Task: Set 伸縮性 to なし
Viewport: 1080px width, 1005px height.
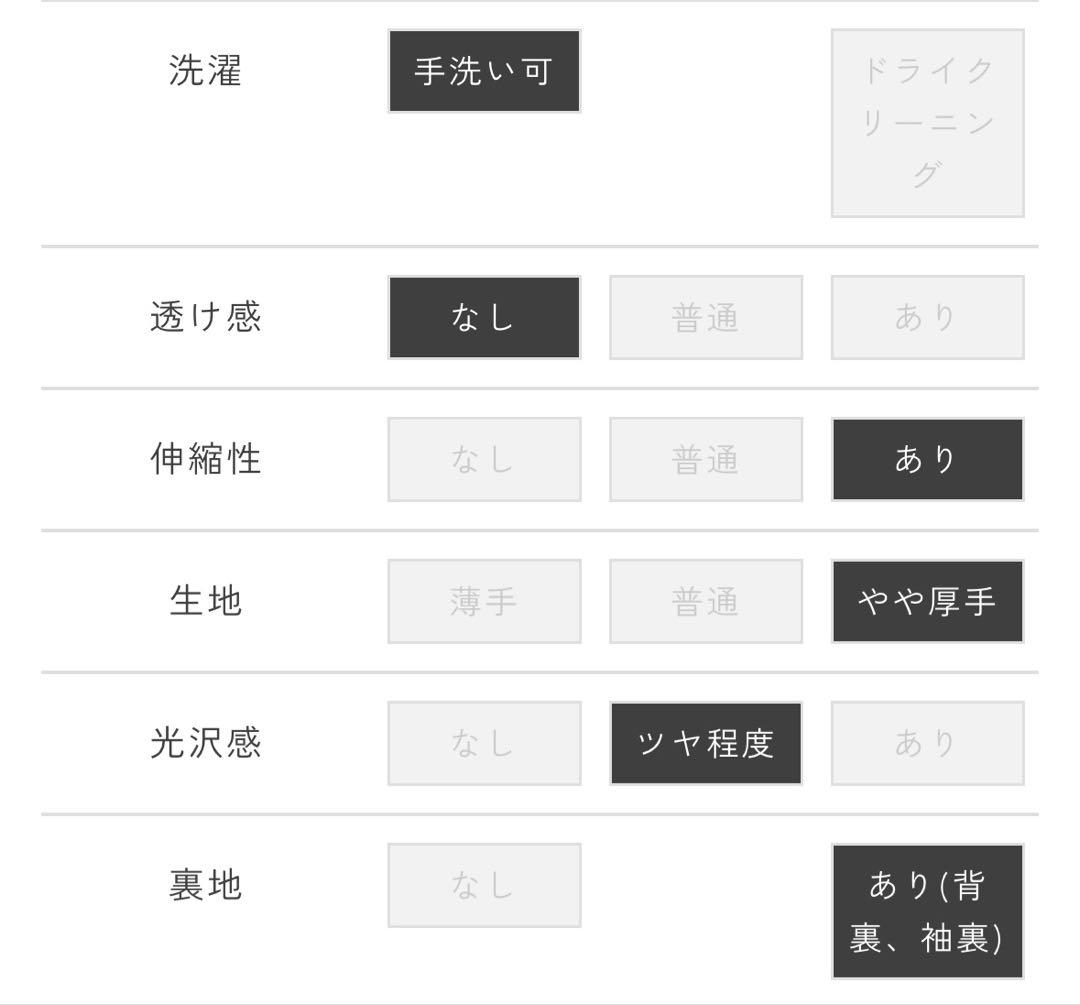Action: point(484,460)
